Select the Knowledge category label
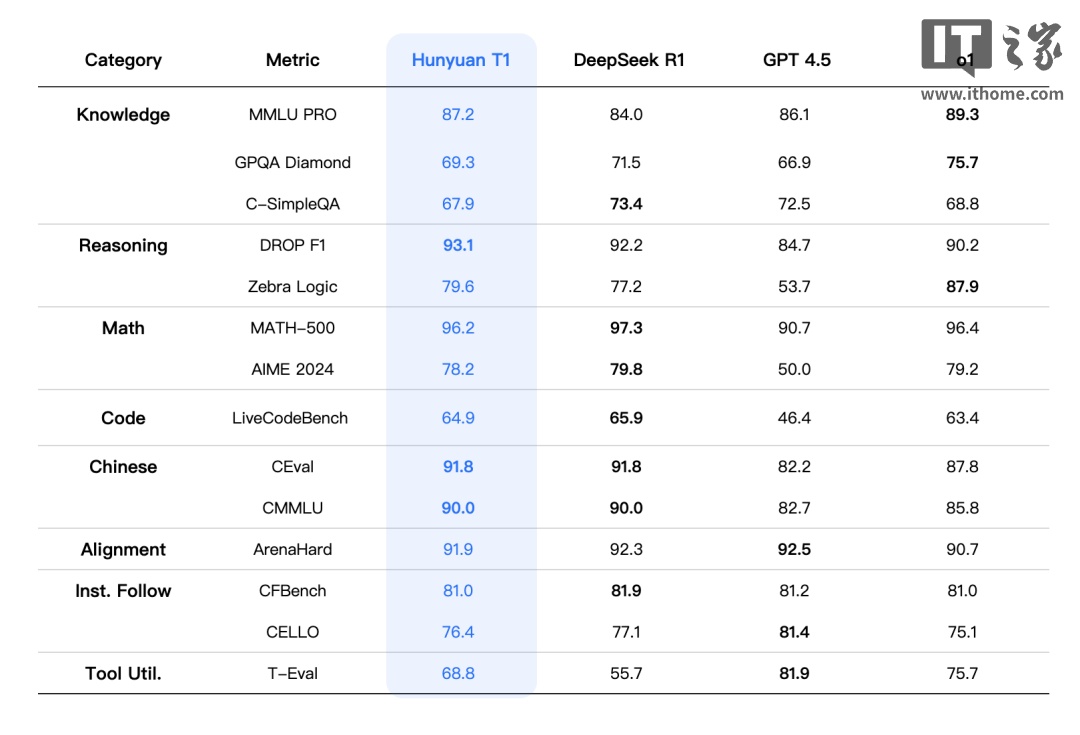This screenshot has height=735, width=1080. 123,115
